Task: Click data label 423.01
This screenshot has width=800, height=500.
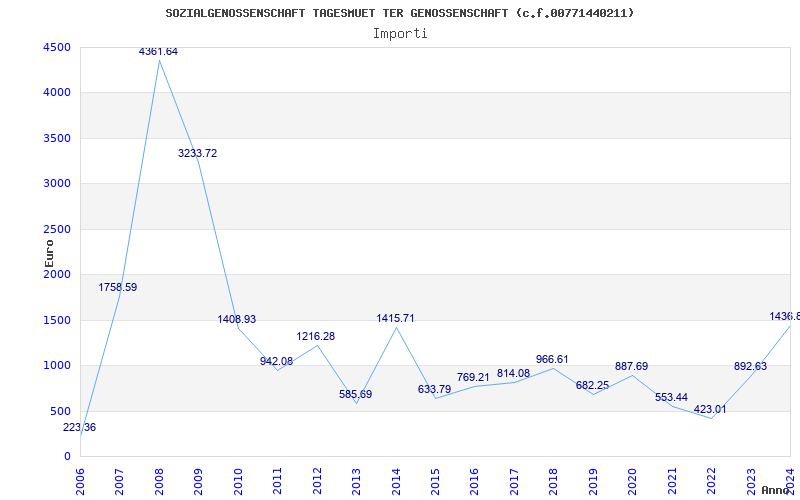Action: click(x=710, y=409)
